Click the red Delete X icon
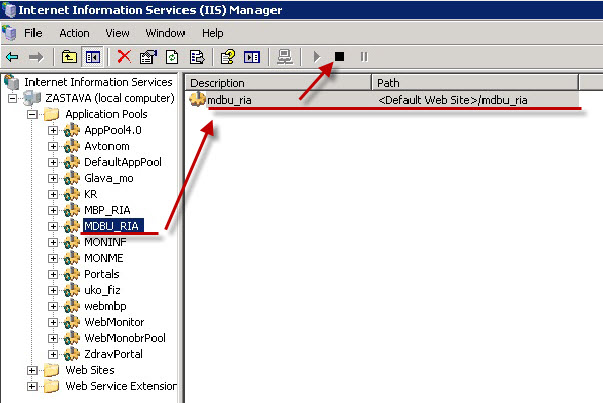603x403 pixels. [124, 57]
